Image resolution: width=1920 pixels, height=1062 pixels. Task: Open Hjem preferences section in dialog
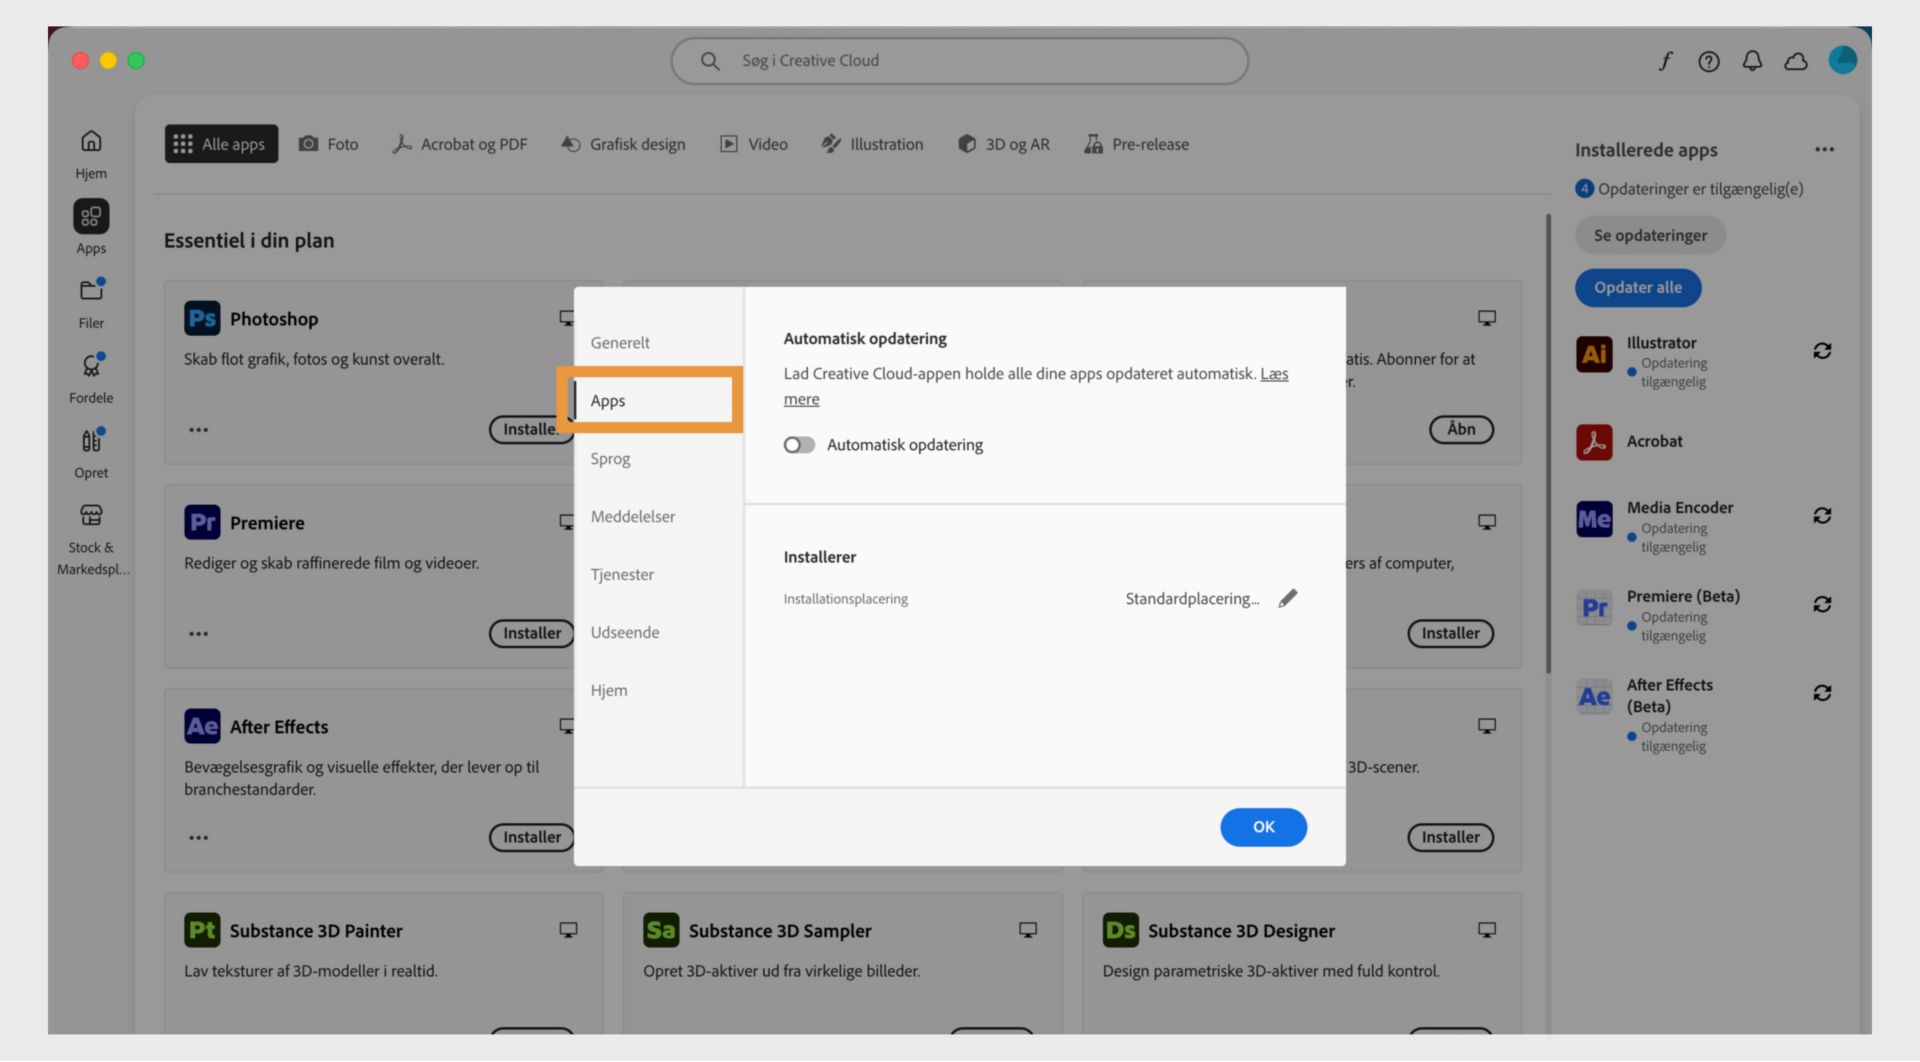(x=609, y=690)
